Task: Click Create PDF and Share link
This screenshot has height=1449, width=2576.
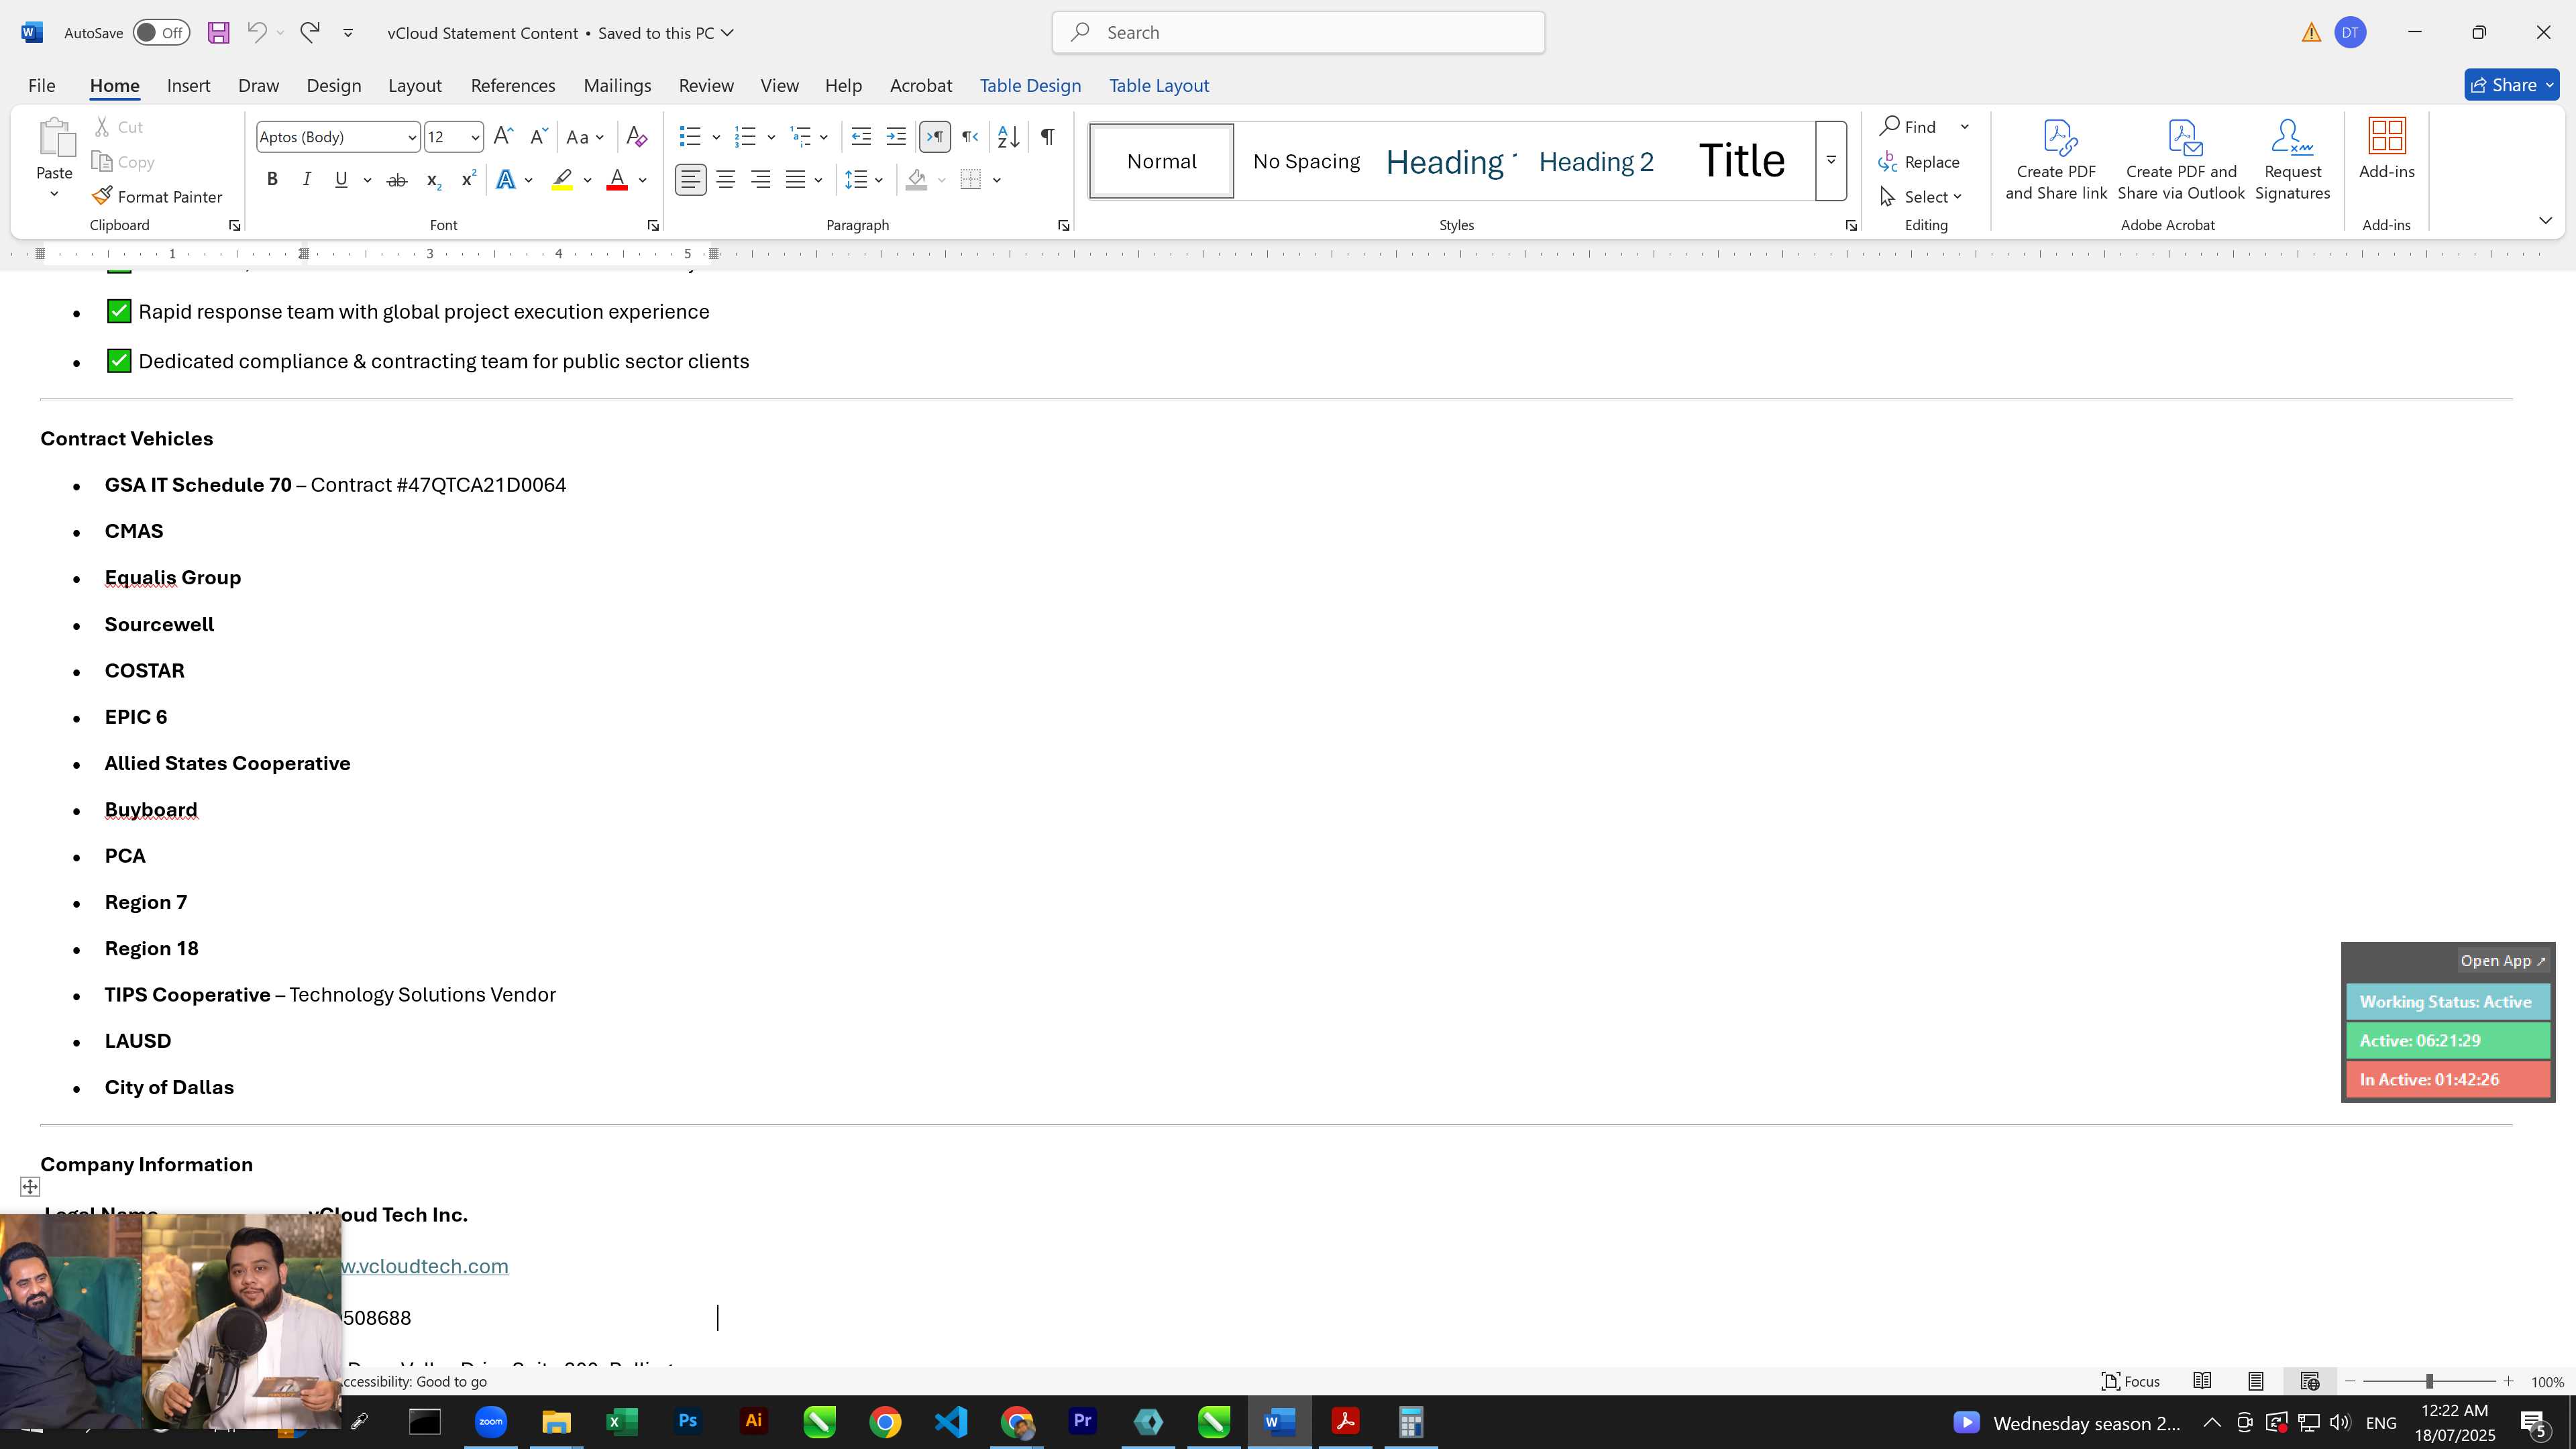Action: click(x=2056, y=160)
